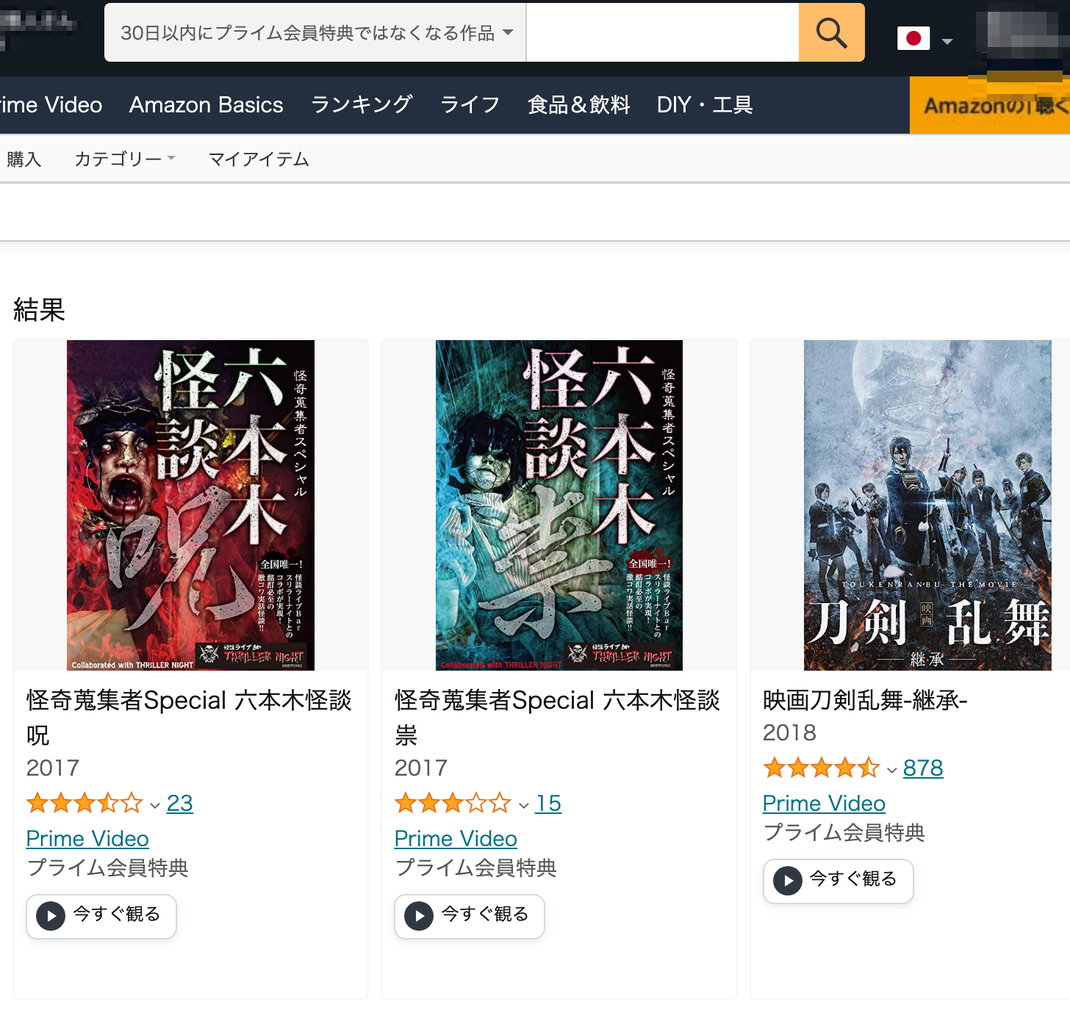
Task: Click the star rating with 15 reviews
Action: point(453,803)
